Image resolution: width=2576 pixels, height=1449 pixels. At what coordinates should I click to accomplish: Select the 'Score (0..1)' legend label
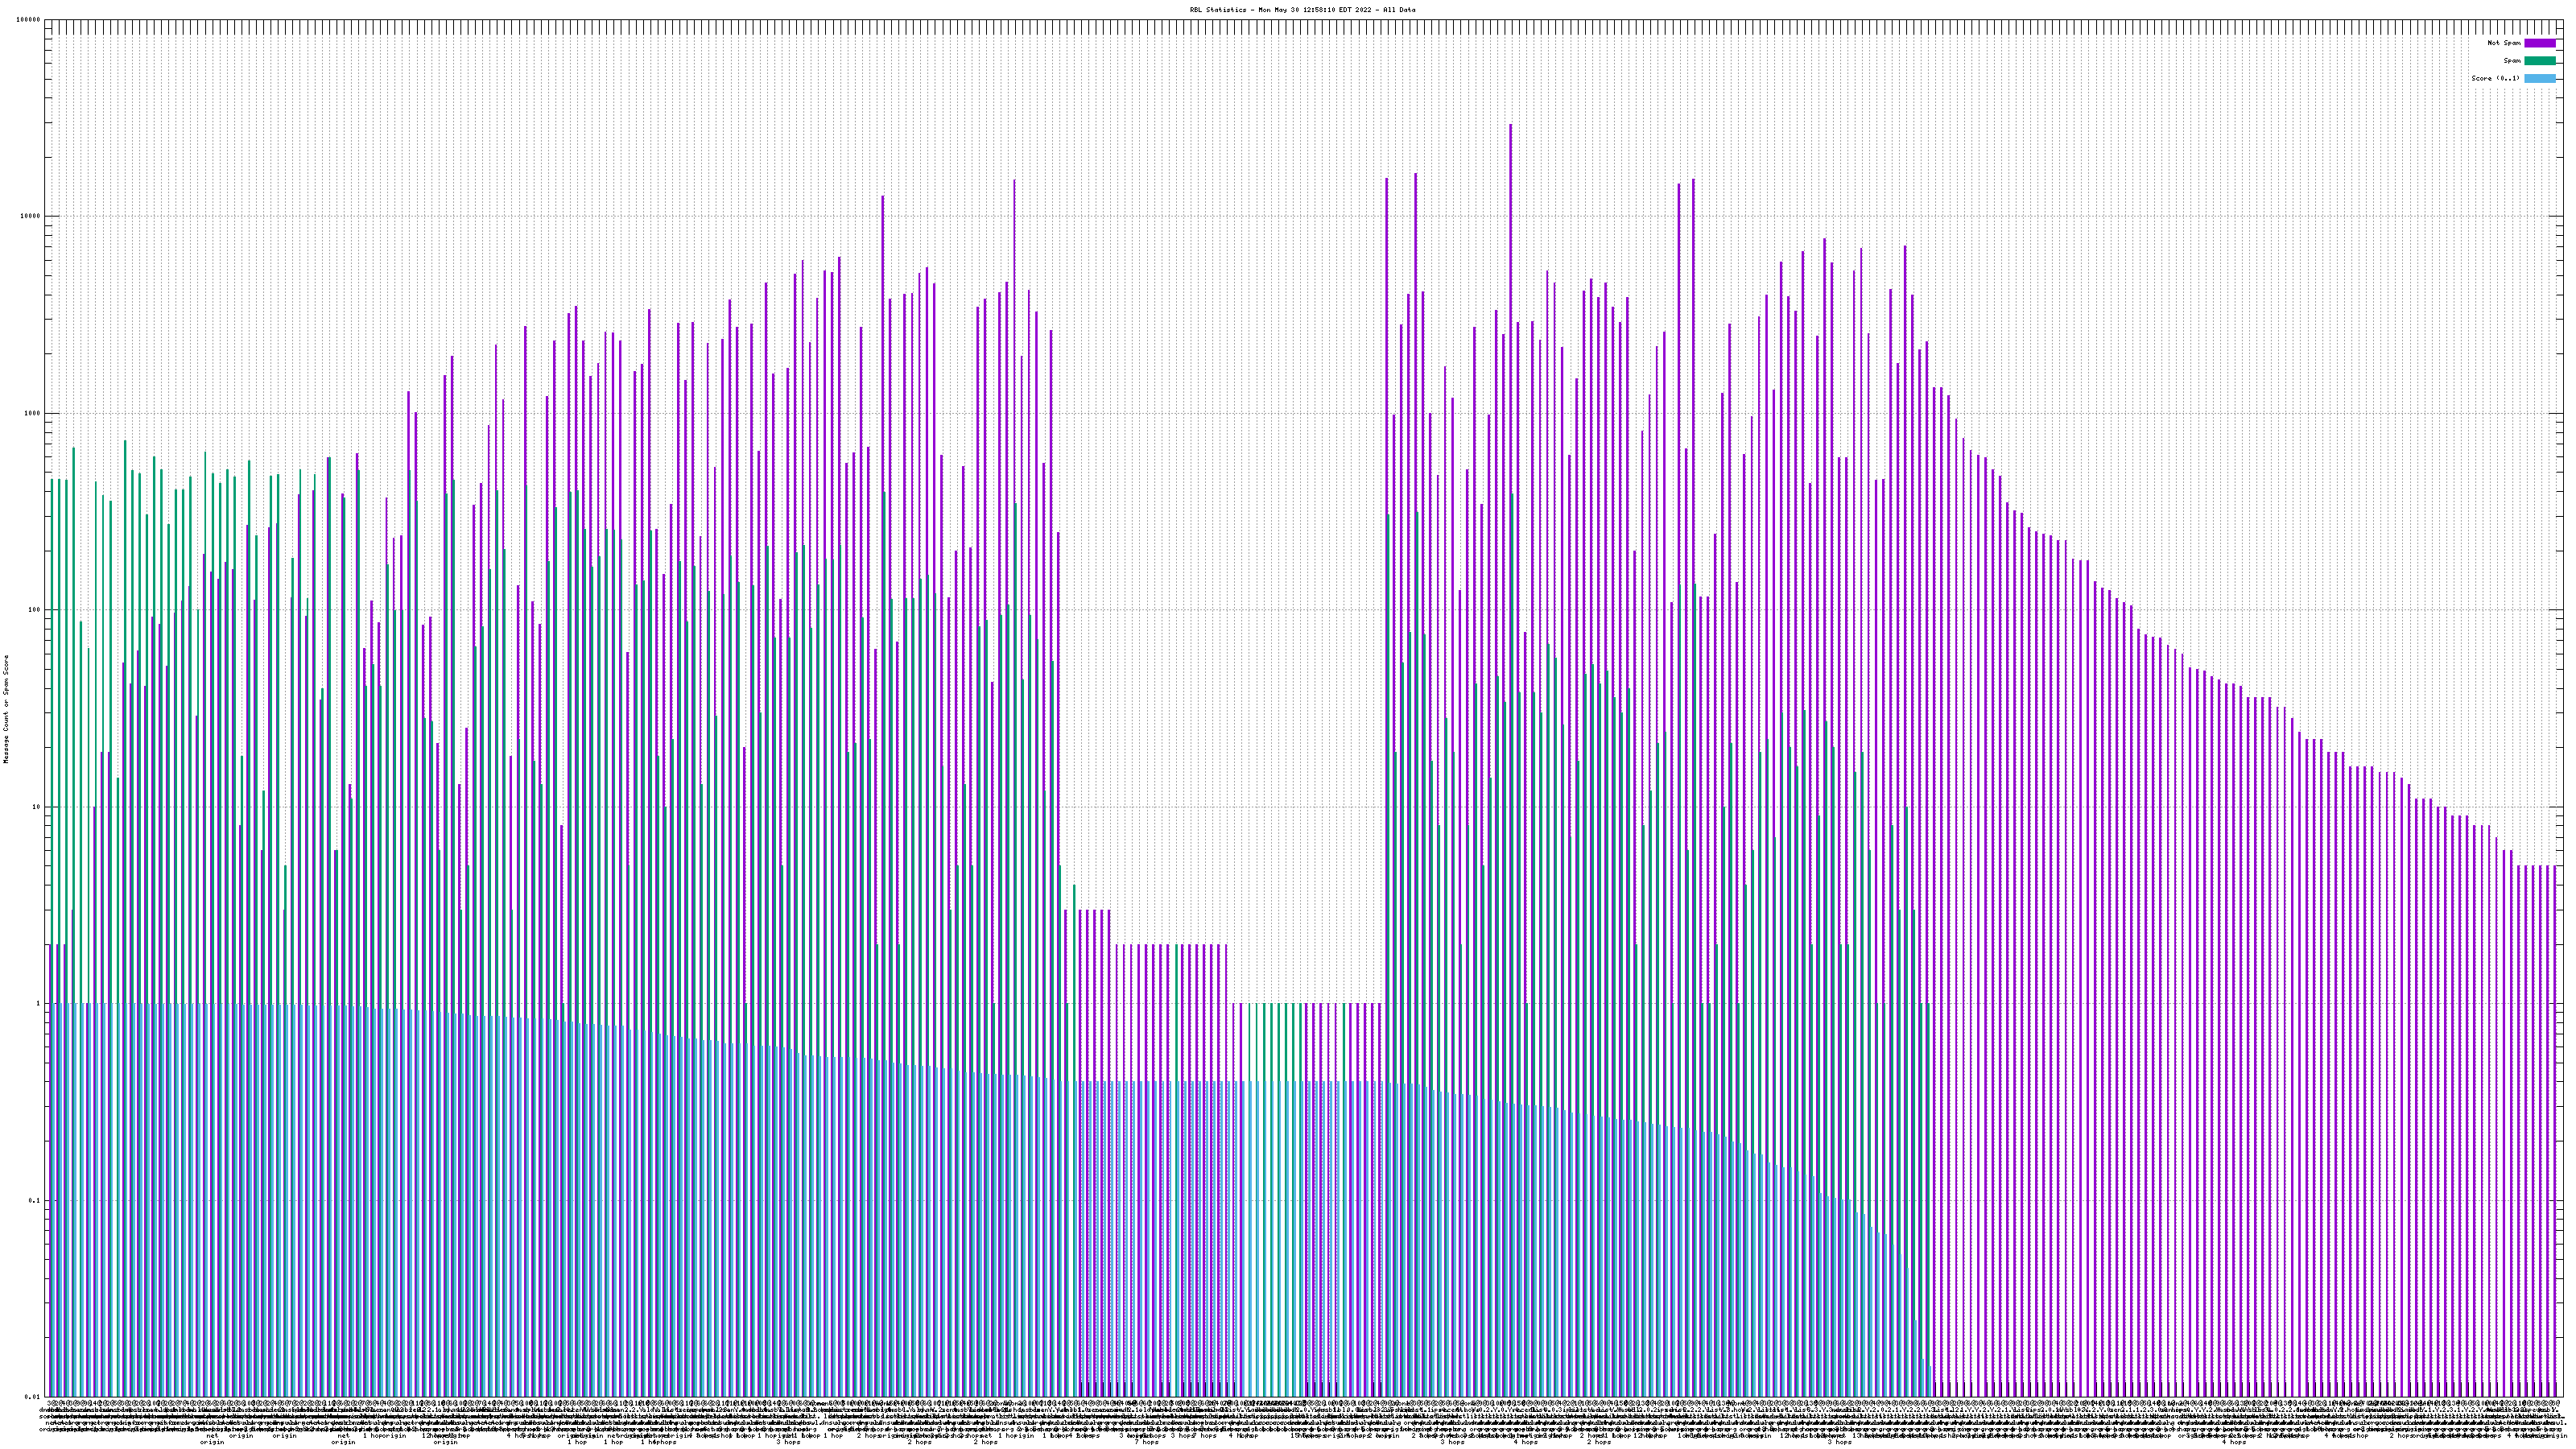point(2495,78)
